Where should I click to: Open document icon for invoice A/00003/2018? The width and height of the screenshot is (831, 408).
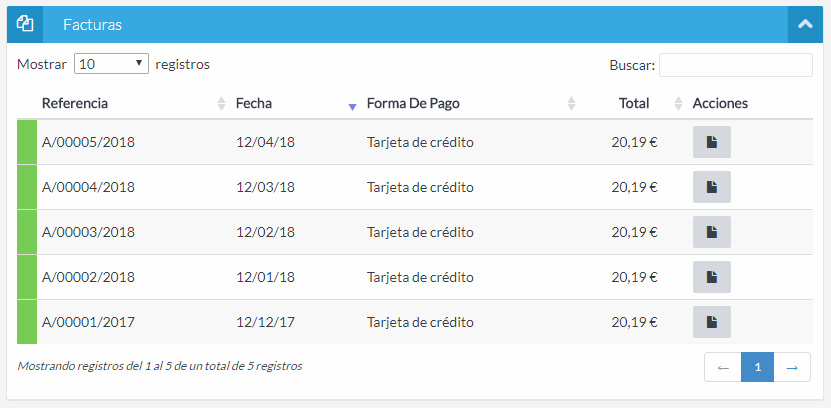click(711, 232)
